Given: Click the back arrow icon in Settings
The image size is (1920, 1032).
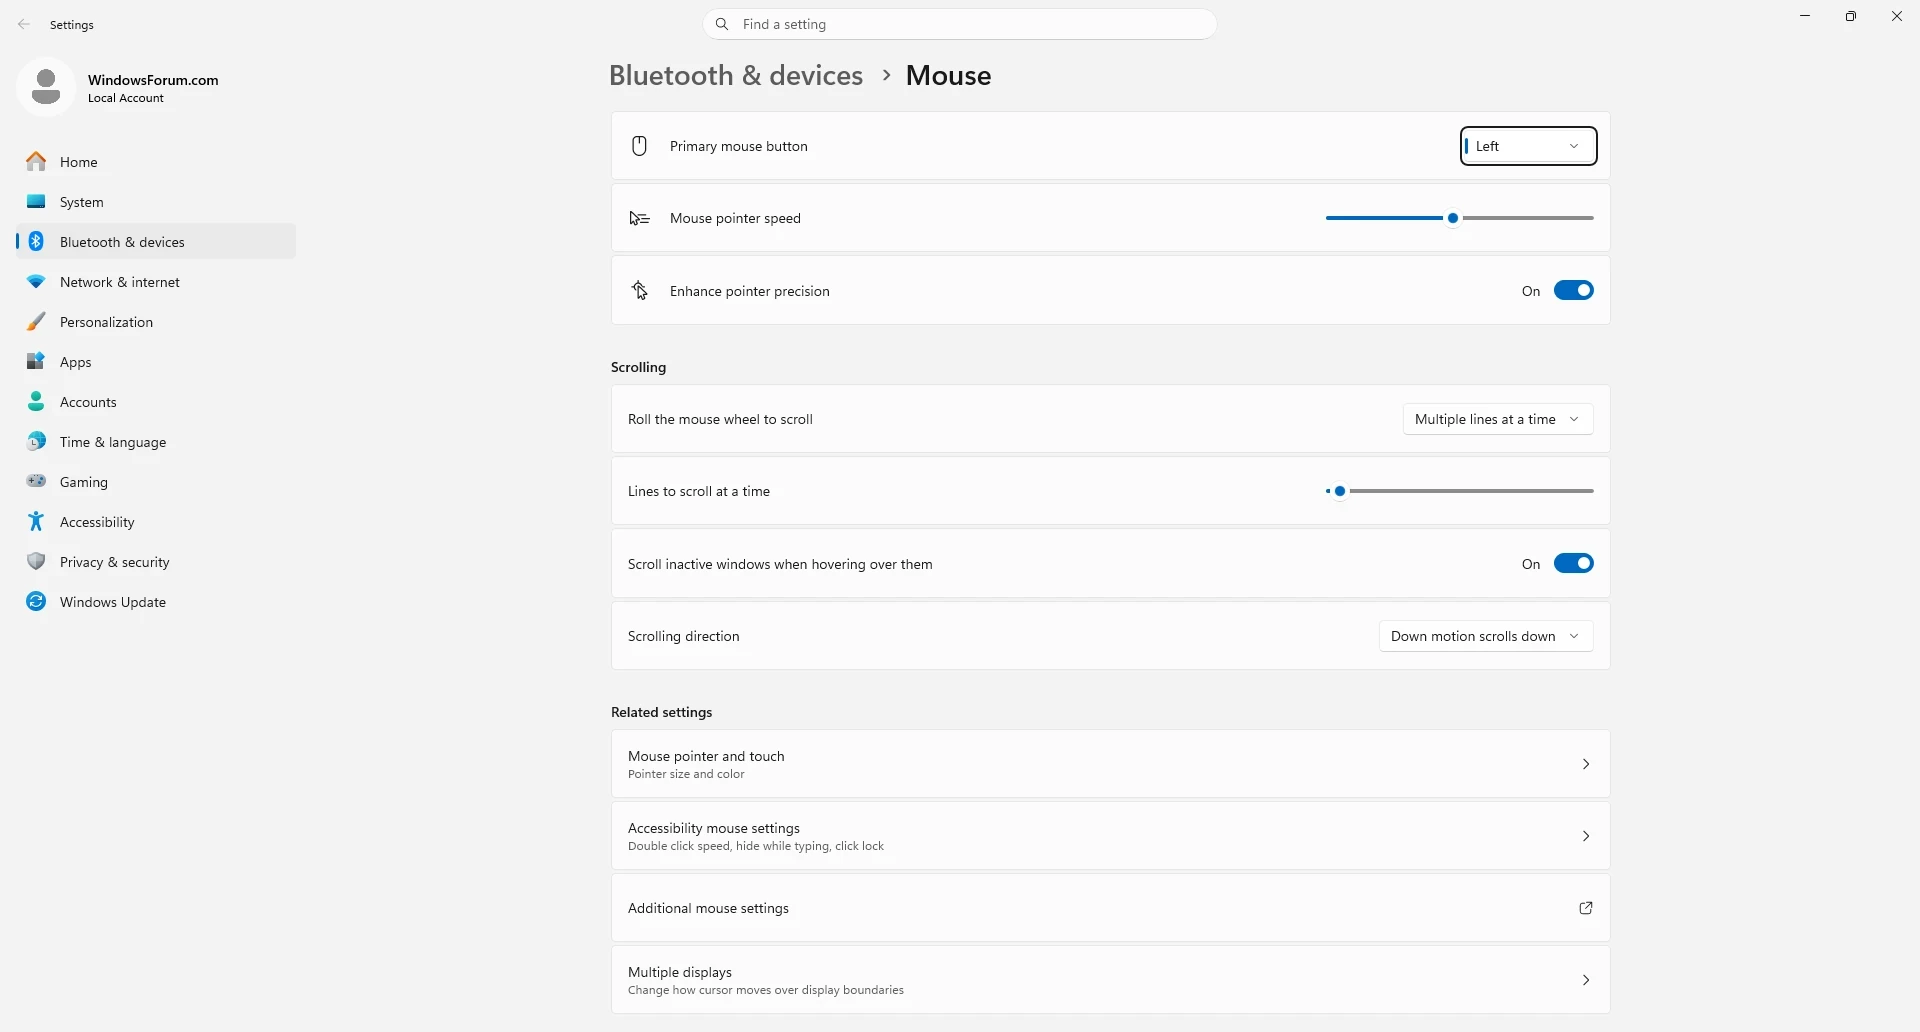Looking at the screenshot, I should click(x=24, y=24).
